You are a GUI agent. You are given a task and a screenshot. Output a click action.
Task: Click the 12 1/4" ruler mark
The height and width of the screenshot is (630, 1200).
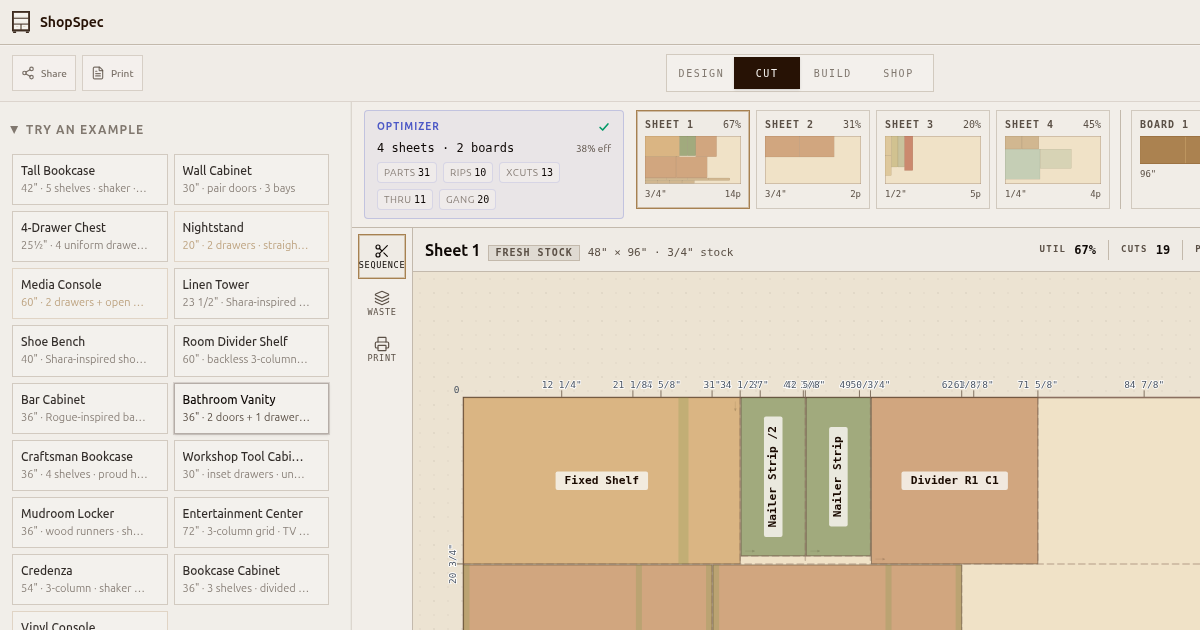click(561, 385)
